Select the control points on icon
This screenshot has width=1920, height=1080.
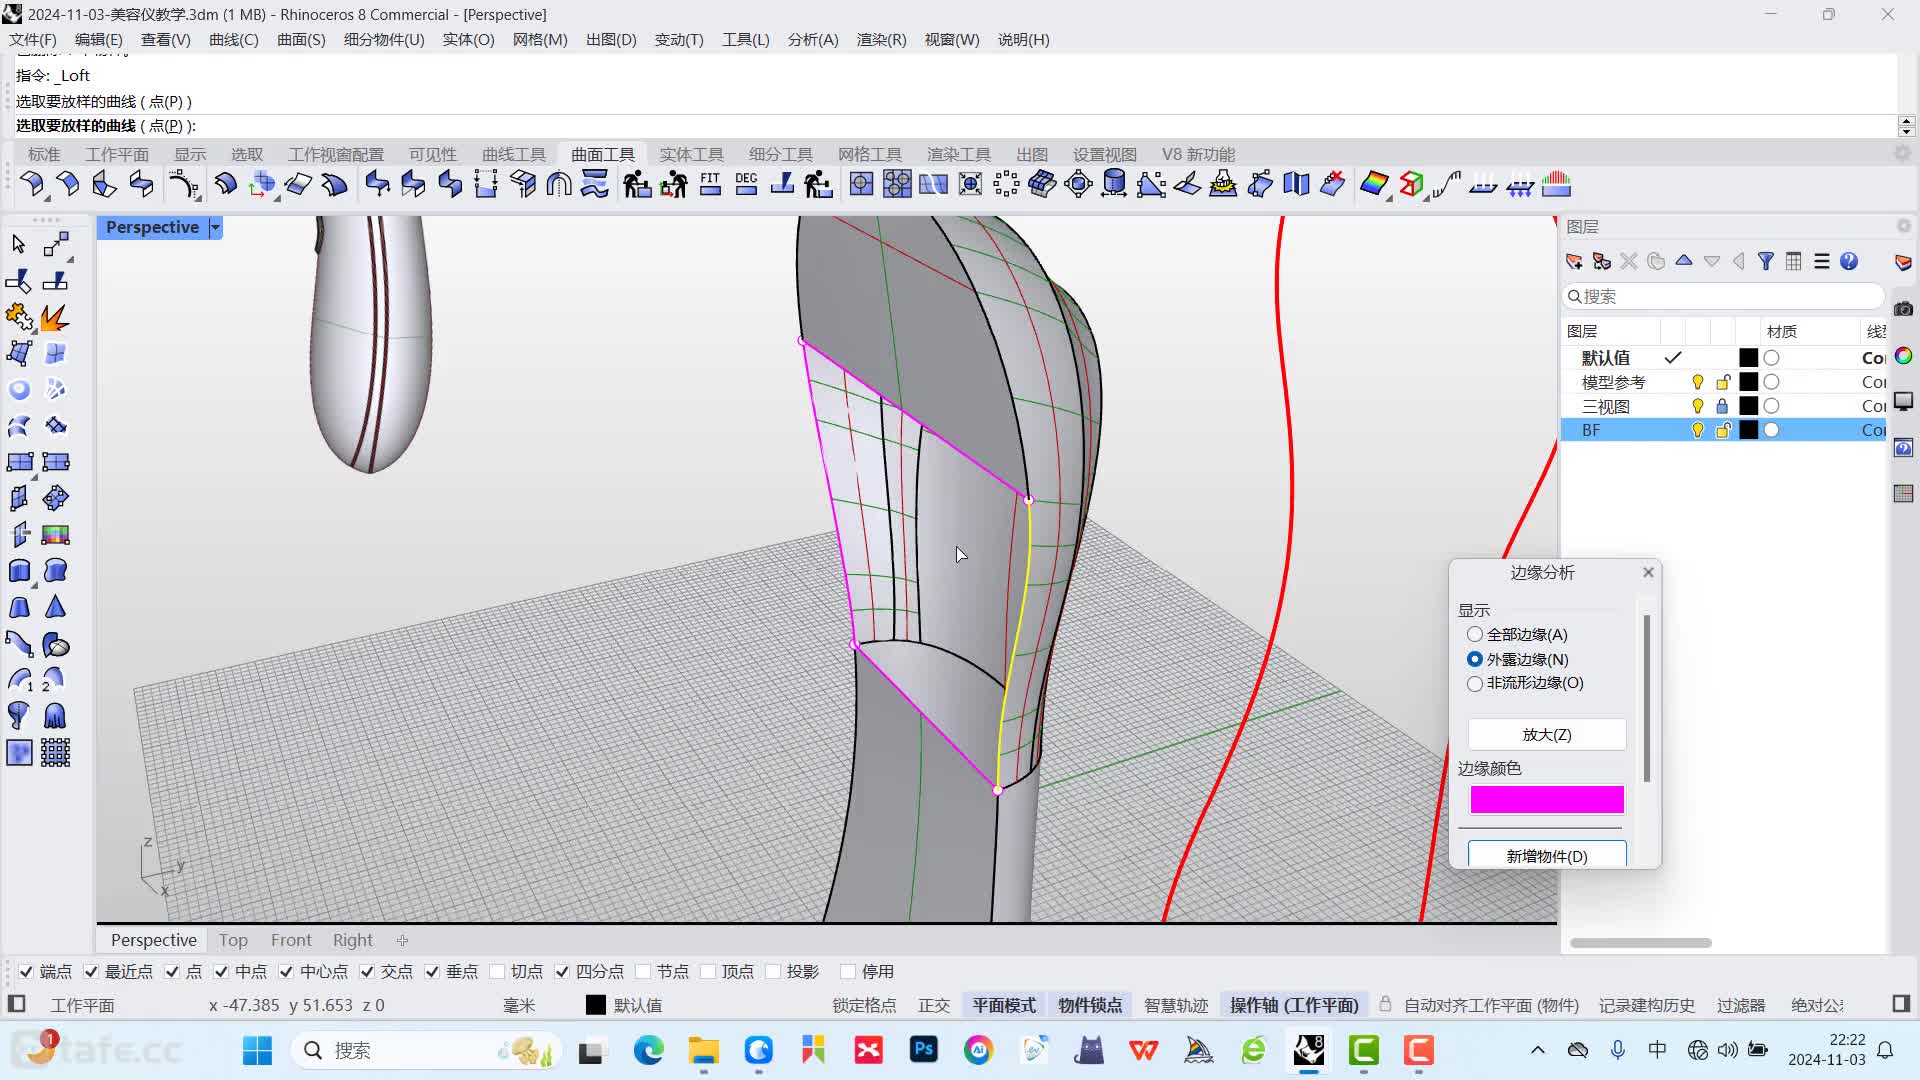[1006, 184]
